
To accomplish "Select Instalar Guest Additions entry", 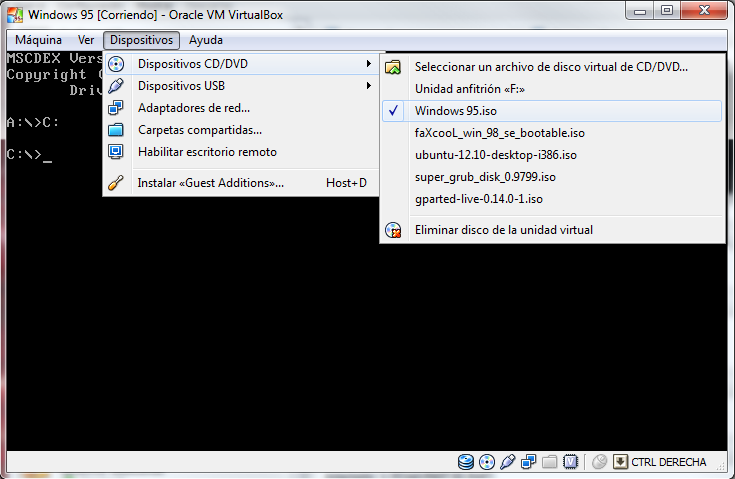I will [241, 183].
